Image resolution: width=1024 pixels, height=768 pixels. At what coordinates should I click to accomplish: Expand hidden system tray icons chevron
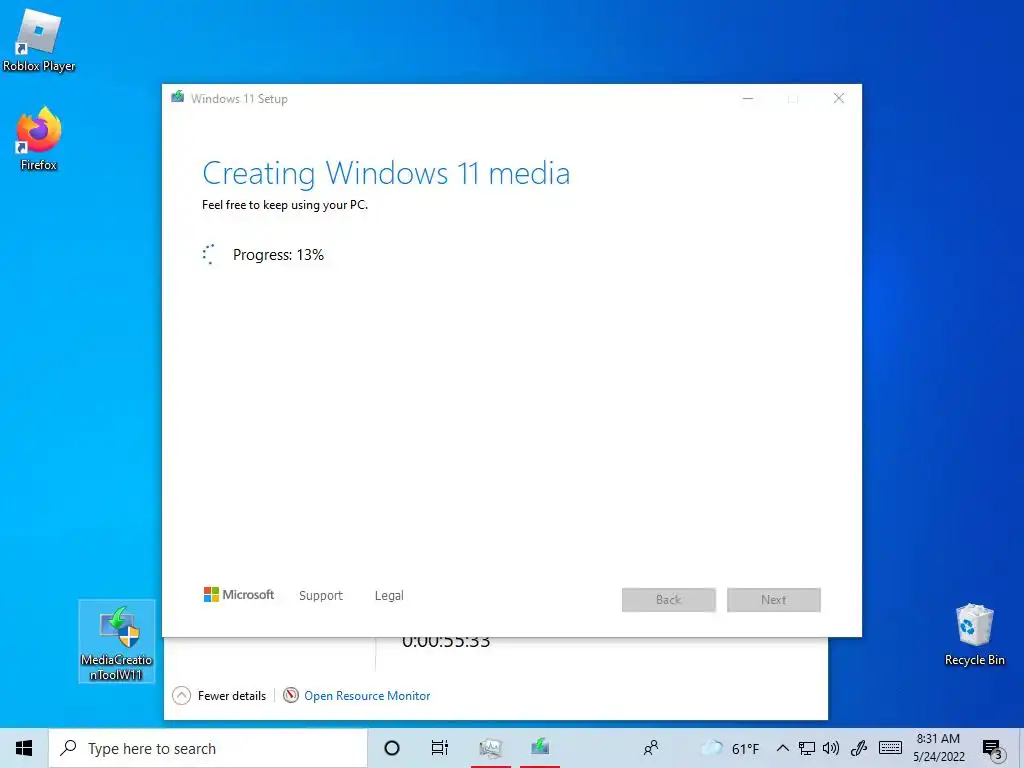point(782,748)
